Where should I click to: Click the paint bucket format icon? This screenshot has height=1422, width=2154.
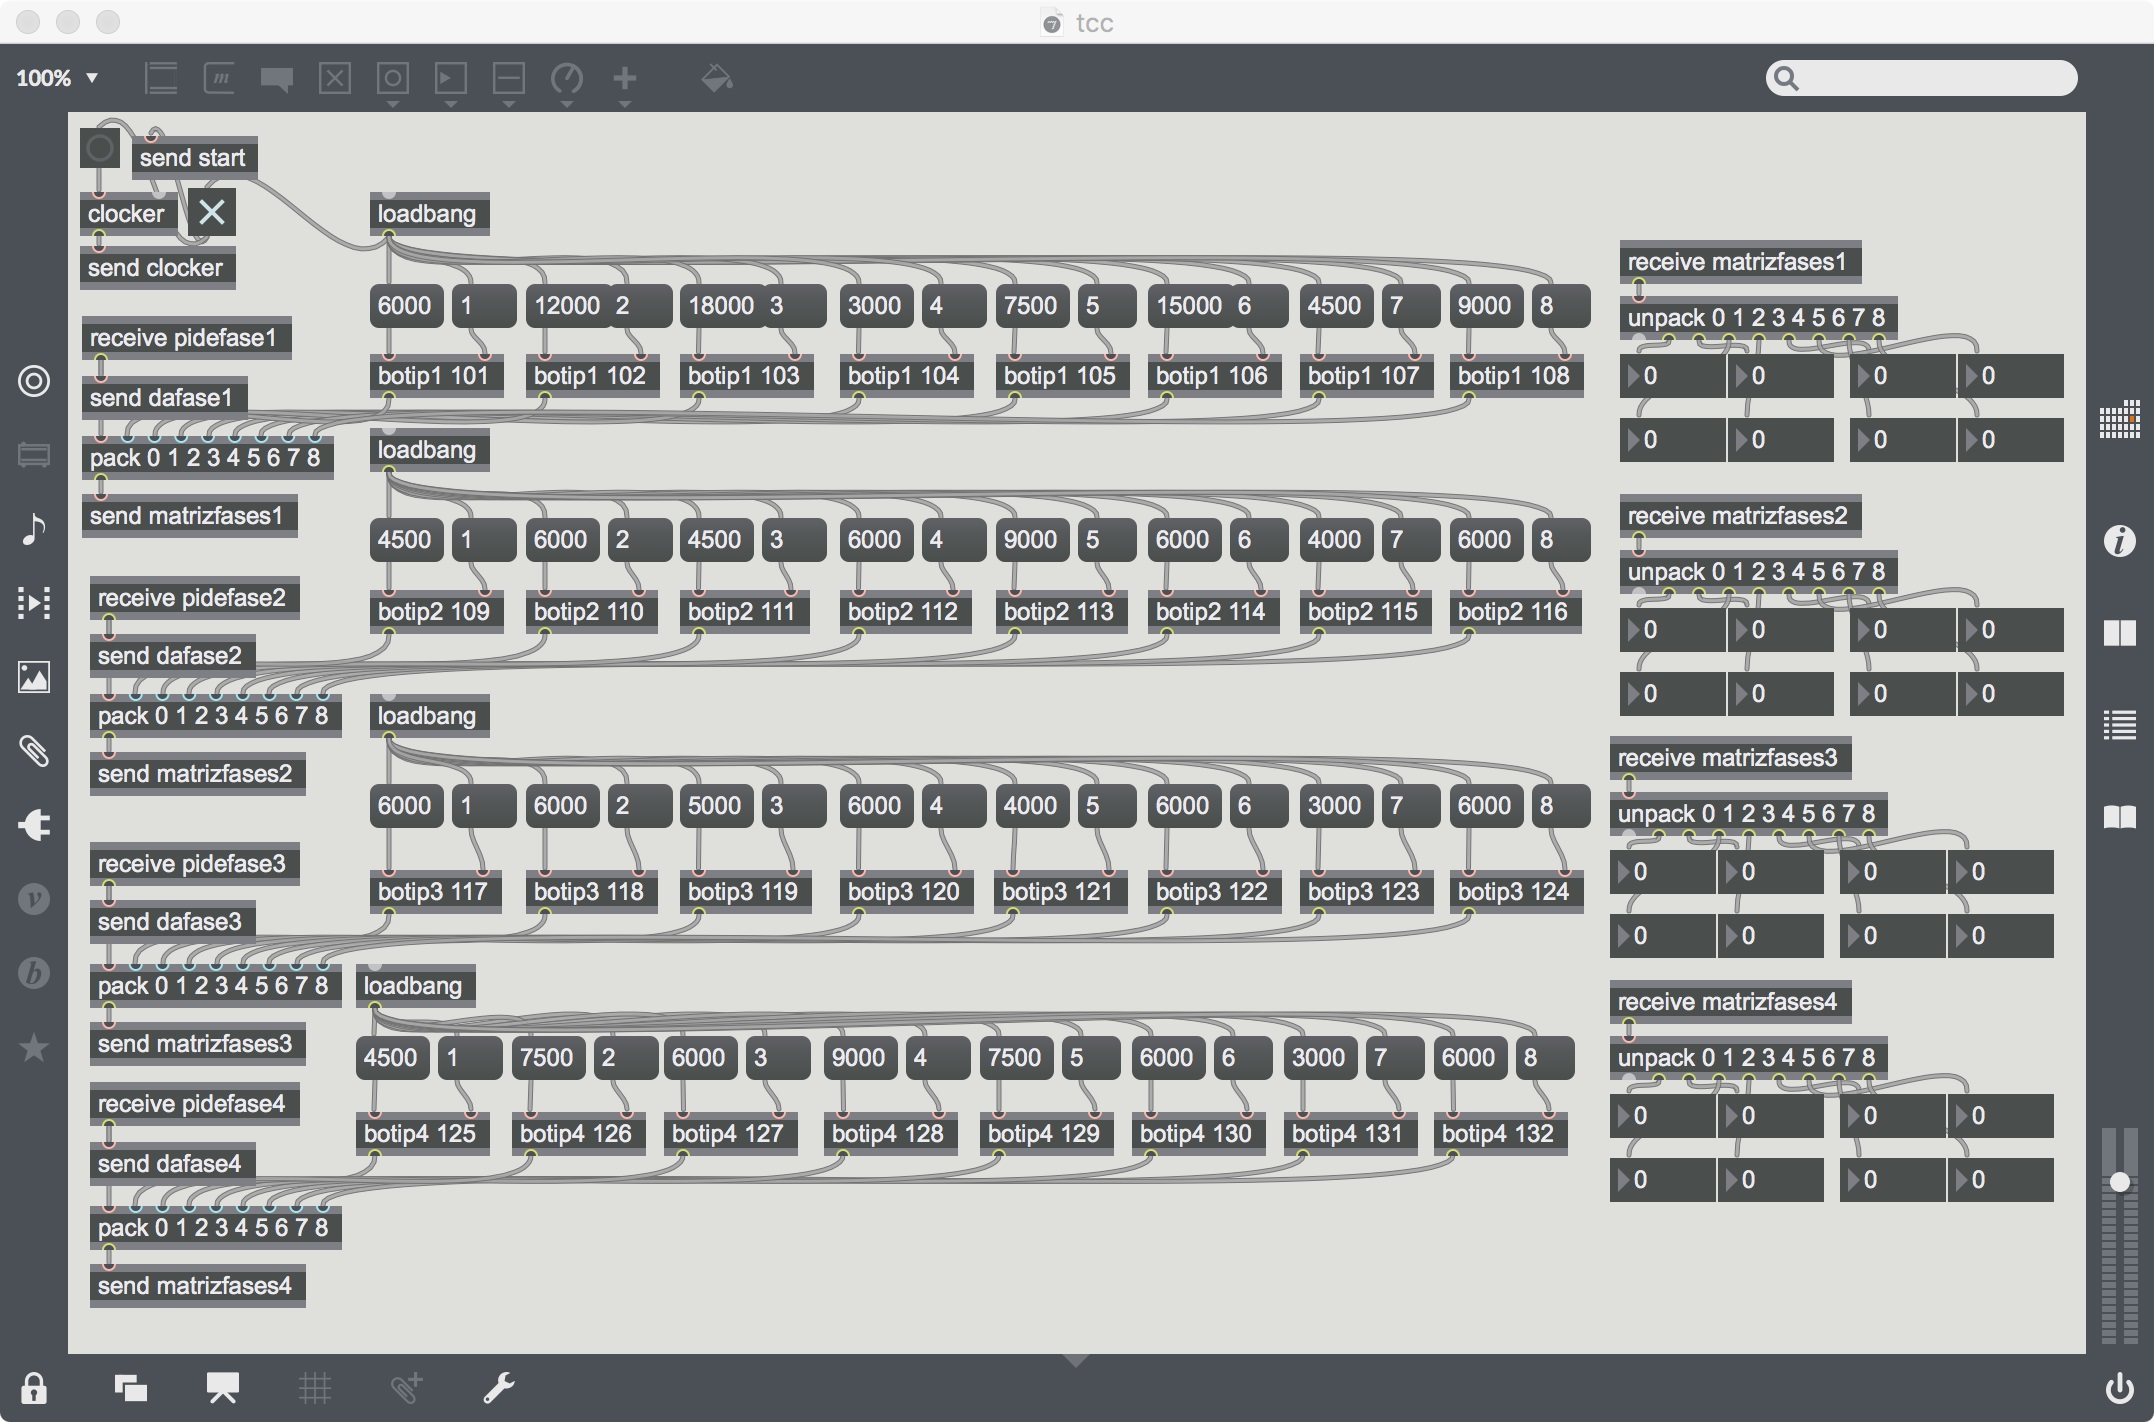[x=716, y=78]
